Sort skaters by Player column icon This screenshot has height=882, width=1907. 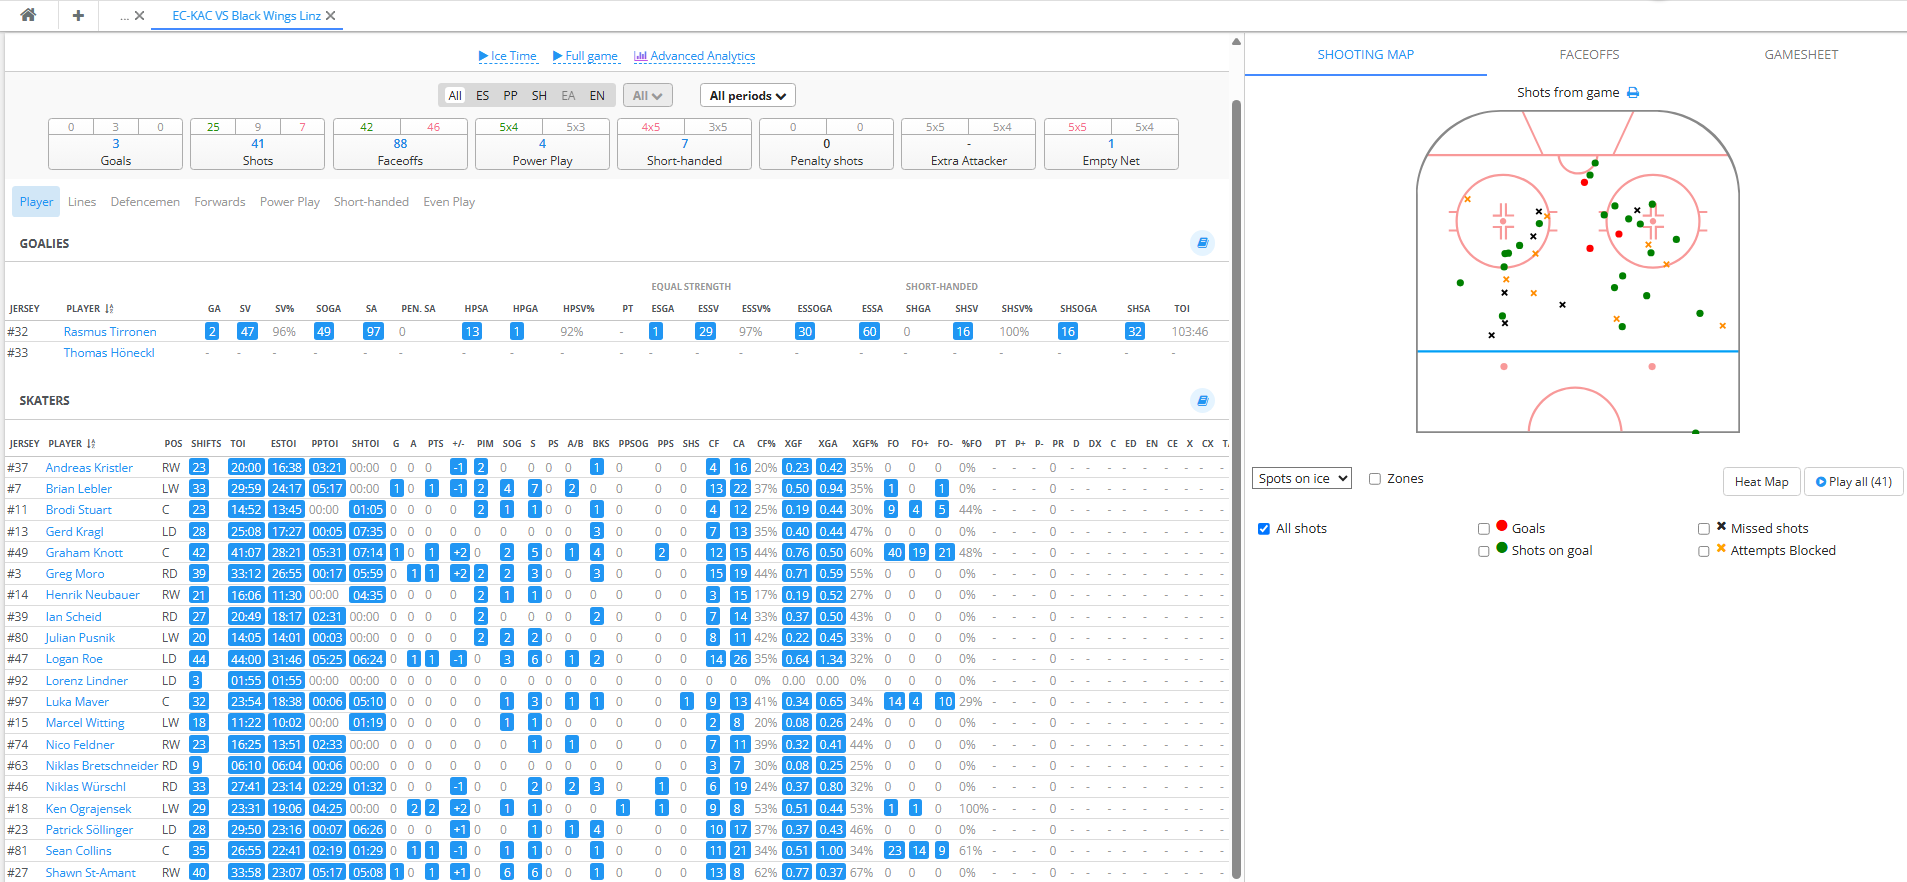click(x=91, y=444)
